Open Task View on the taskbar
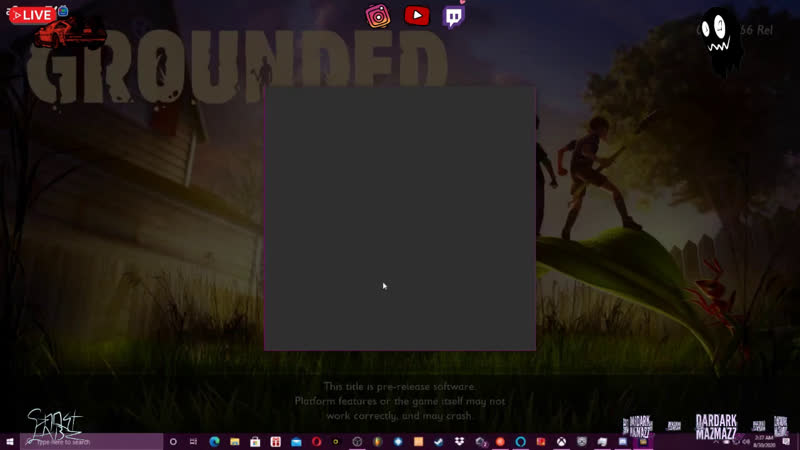Image resolution: width=800 pixels, height=450 pixels. pos(193,442)
